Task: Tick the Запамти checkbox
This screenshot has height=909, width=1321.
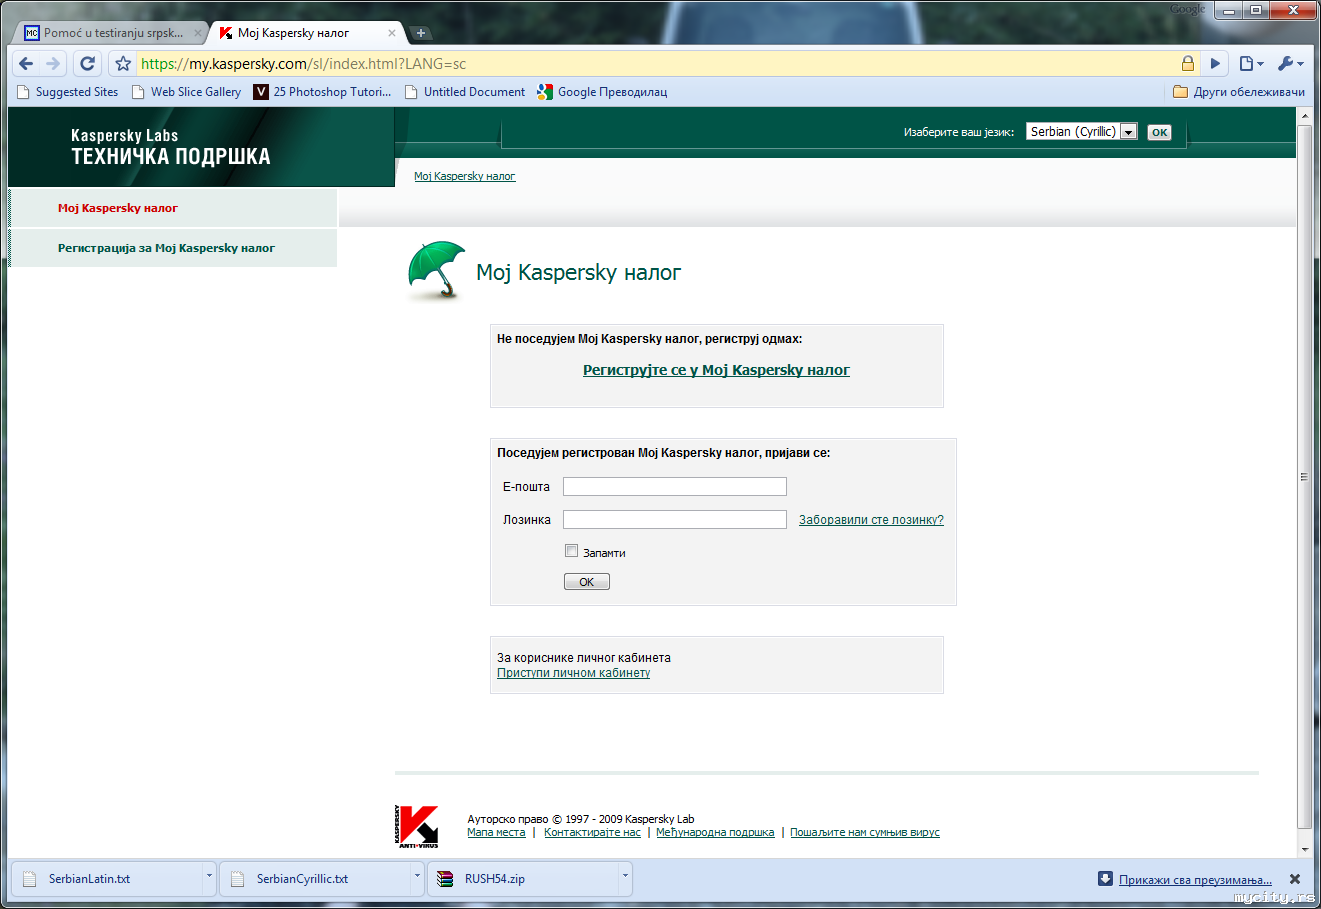Action: click(x=572, y=551)
